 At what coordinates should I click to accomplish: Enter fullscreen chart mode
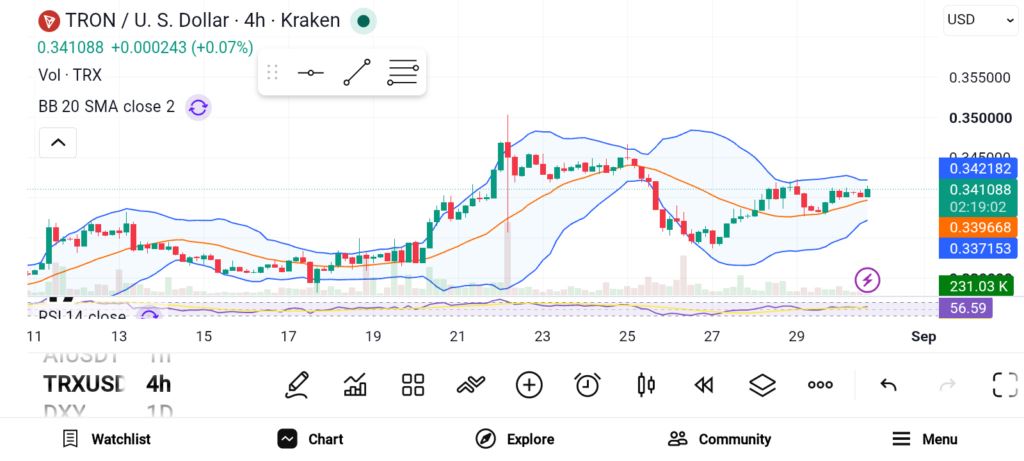[1005, 385]
